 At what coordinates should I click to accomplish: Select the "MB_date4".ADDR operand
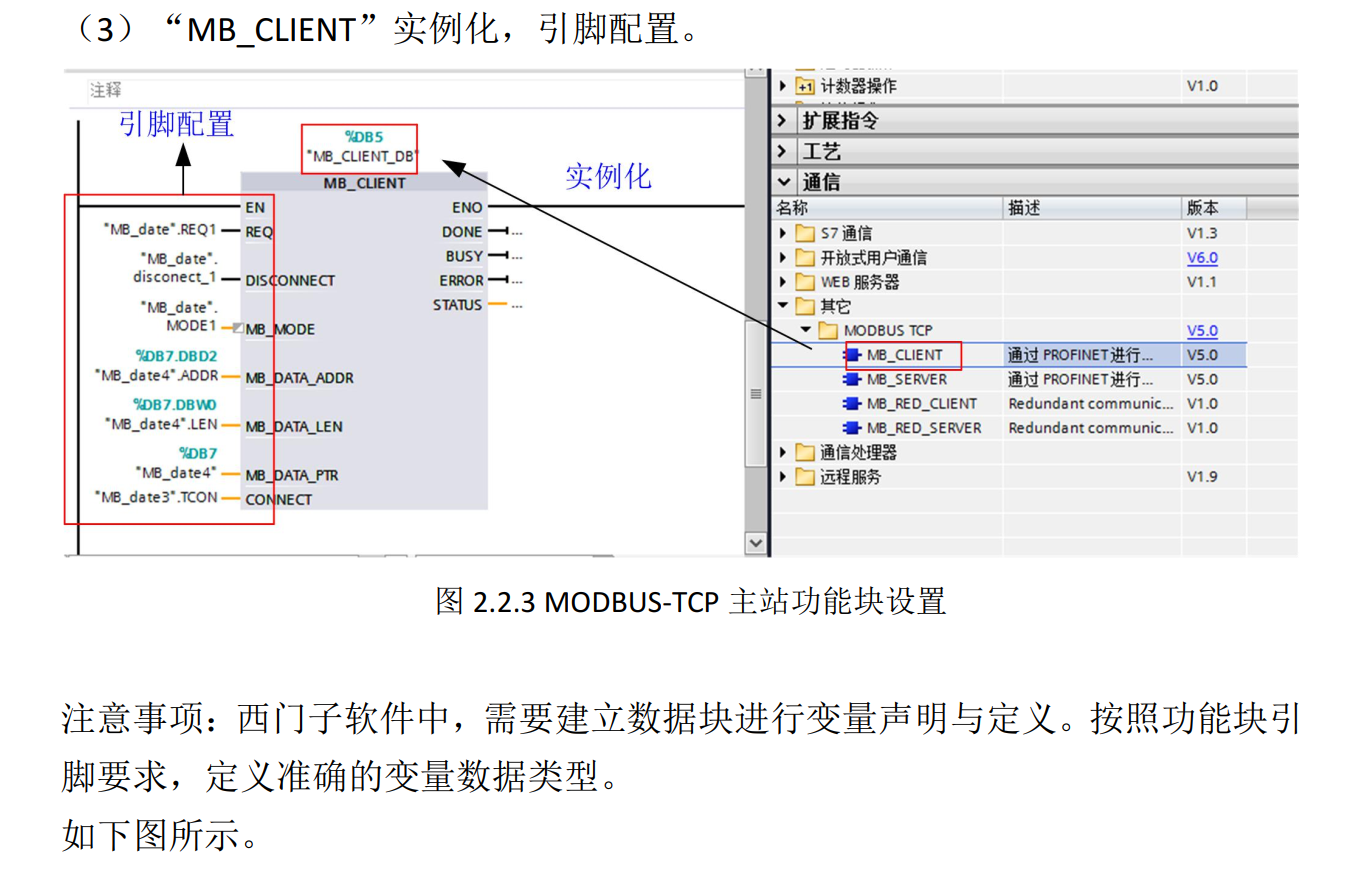(x=156, y=376)
